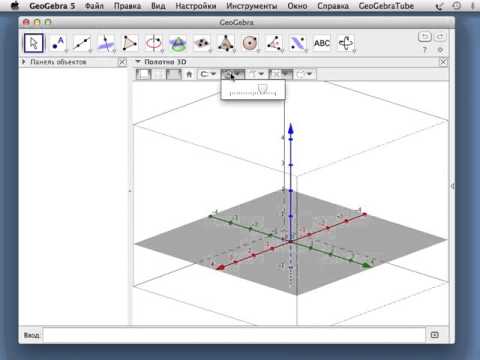Close the Панель объектов panel
The width and height of the screenshot is (480, 360).
pos(123,62)
